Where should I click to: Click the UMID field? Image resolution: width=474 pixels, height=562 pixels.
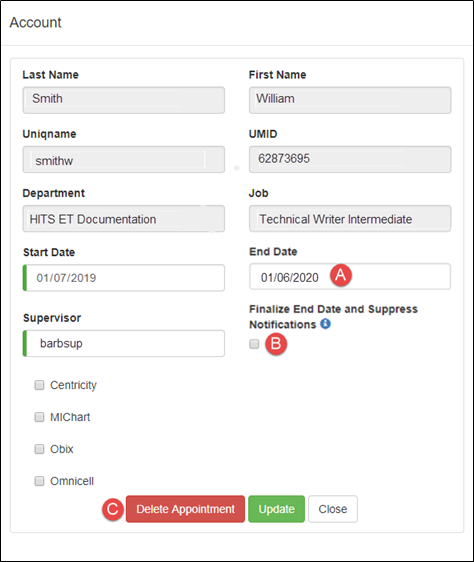pyautogui.click(x=350, y=159)
